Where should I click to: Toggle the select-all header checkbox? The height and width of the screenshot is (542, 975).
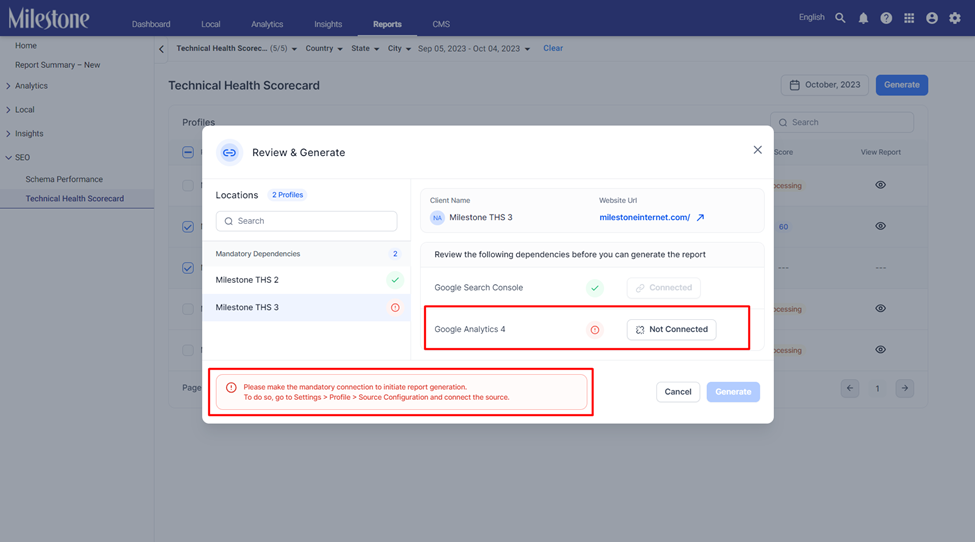(188, 152)
